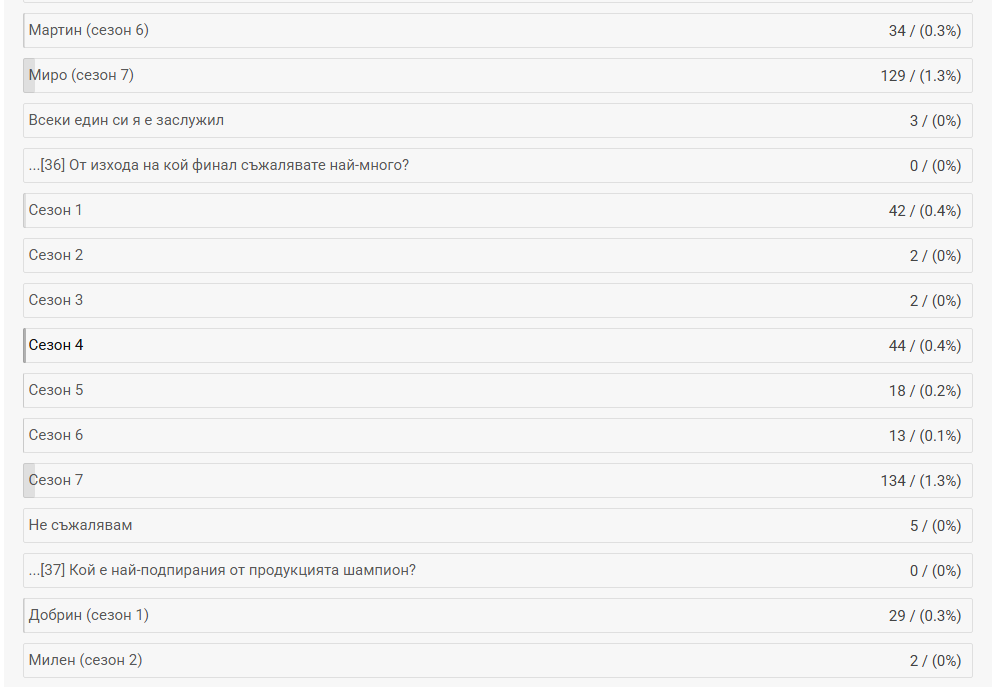Viewport: 992px width, 687px height.
Task: Select the Сезон 1 poll option
Action: pyautogui.click(x=56, y=210)
